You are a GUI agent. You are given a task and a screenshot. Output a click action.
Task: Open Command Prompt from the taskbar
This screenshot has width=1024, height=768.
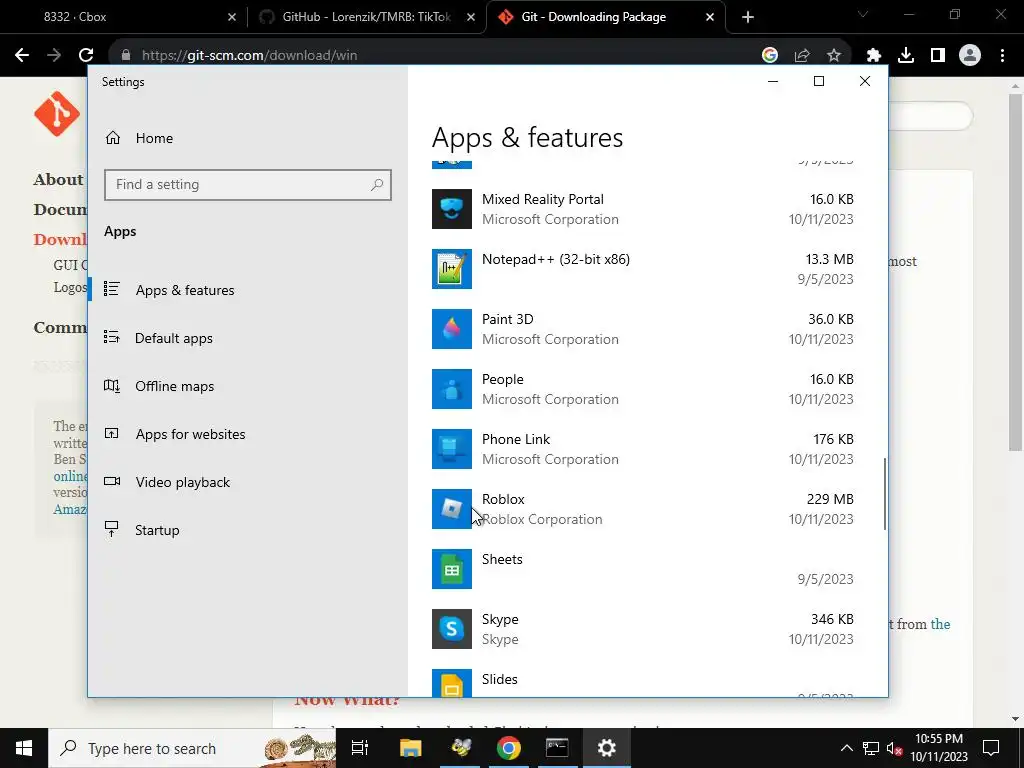tap(557, 748)
